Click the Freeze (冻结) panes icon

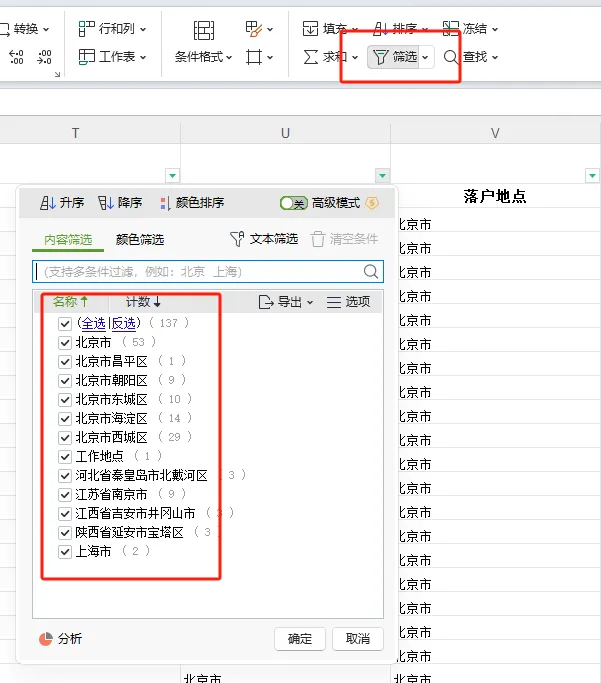[451, 29]
